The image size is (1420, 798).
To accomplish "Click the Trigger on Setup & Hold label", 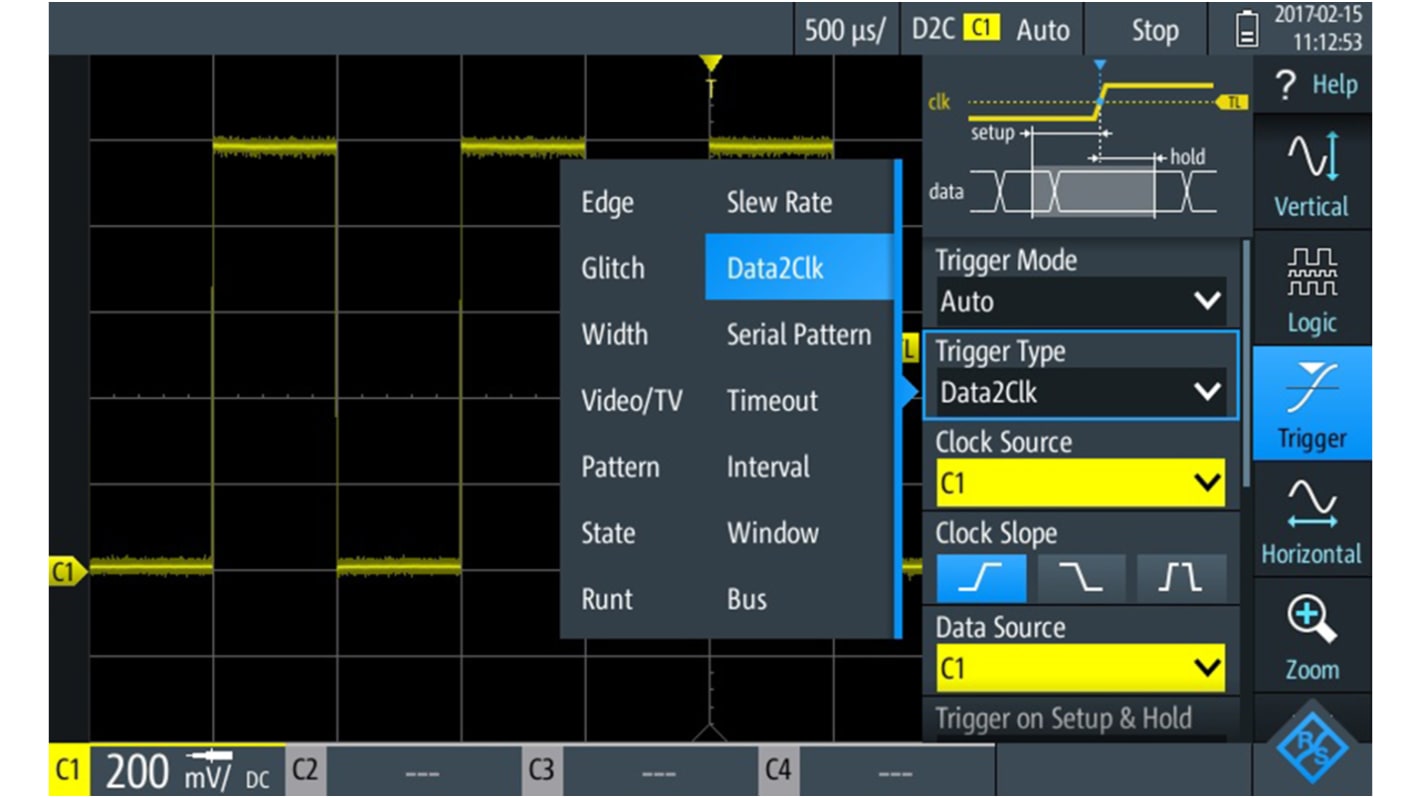I will tap(1063, 718).
